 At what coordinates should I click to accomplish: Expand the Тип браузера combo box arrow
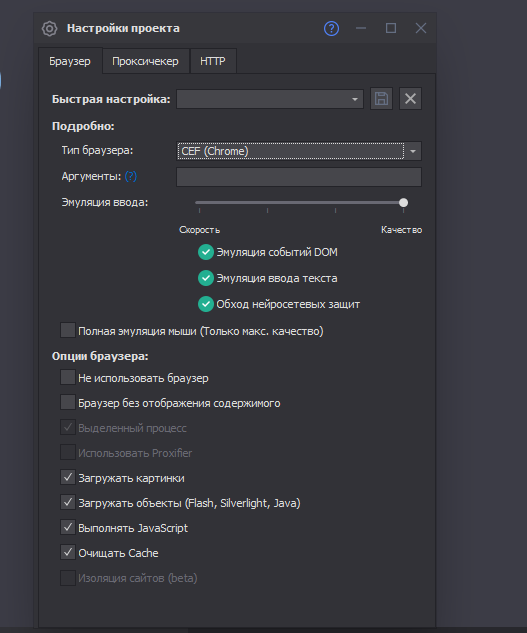[413, 151]
